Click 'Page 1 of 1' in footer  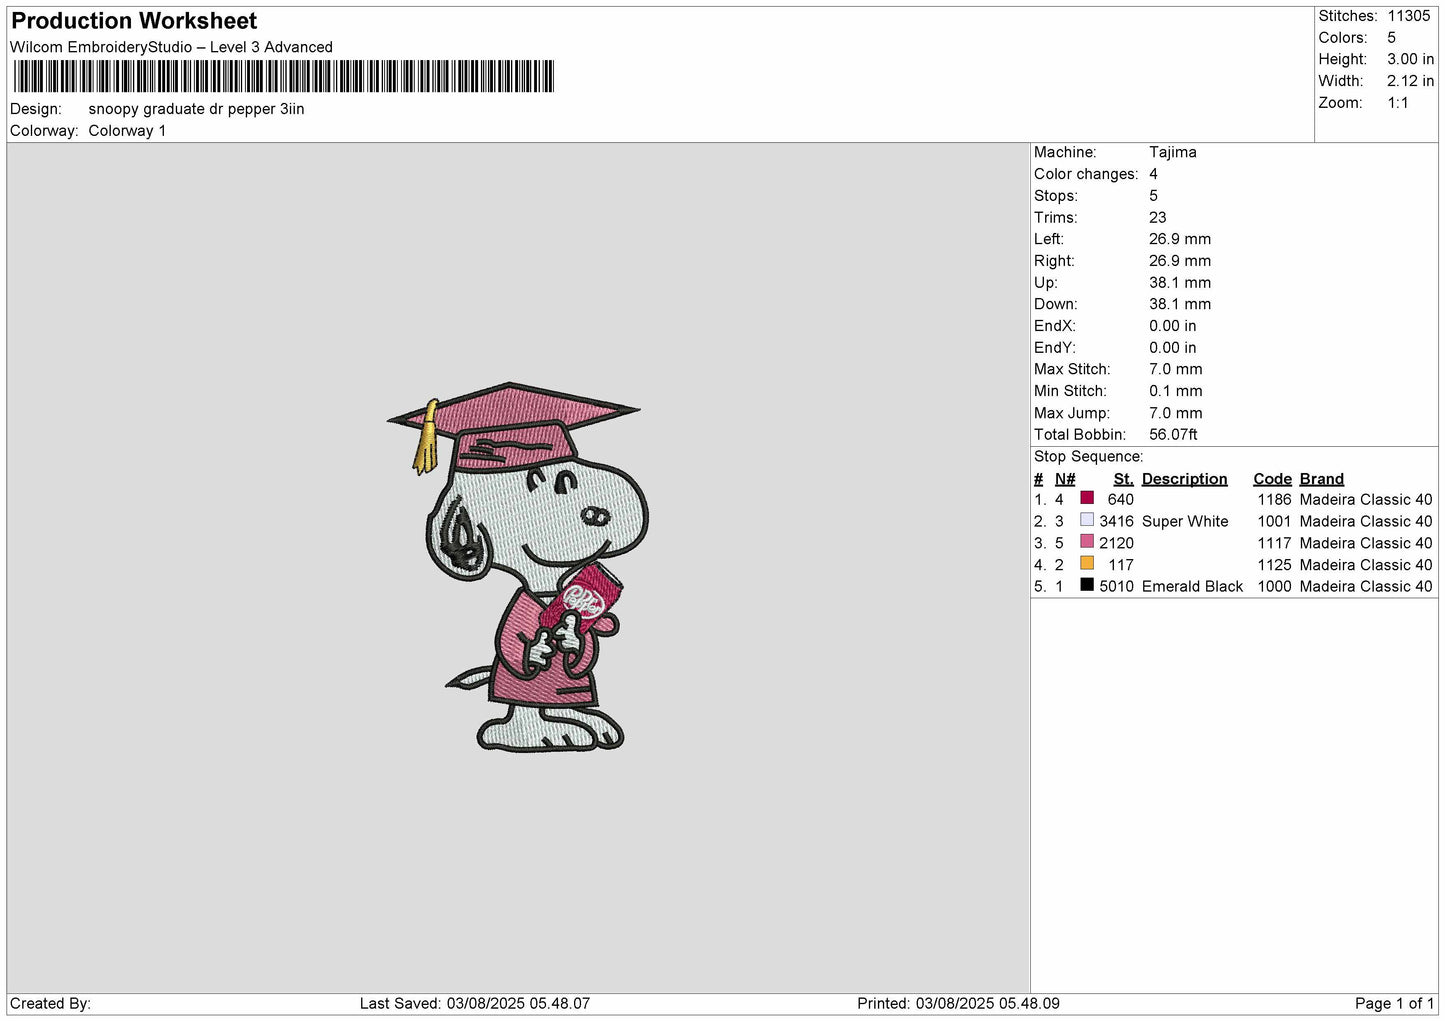[x=1394, y=1004]
